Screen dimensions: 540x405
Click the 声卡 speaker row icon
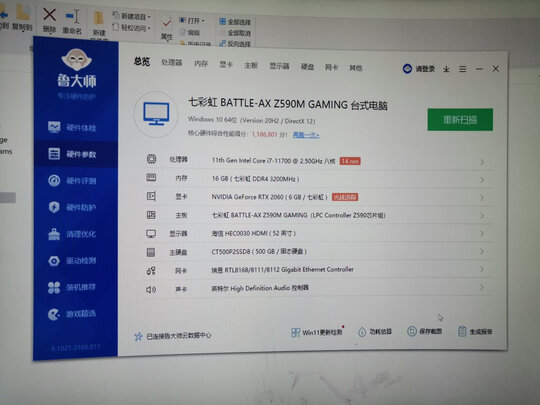click(x=151, y=289)
